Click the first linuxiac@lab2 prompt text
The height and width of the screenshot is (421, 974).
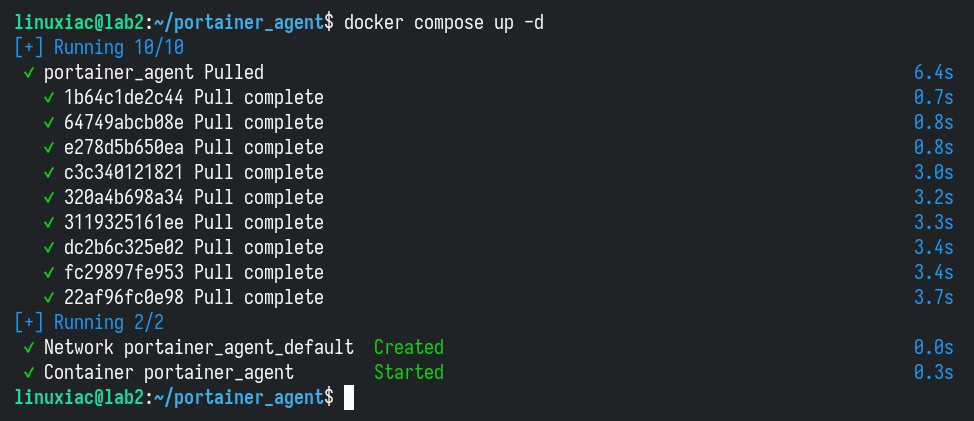coord(79,23)
